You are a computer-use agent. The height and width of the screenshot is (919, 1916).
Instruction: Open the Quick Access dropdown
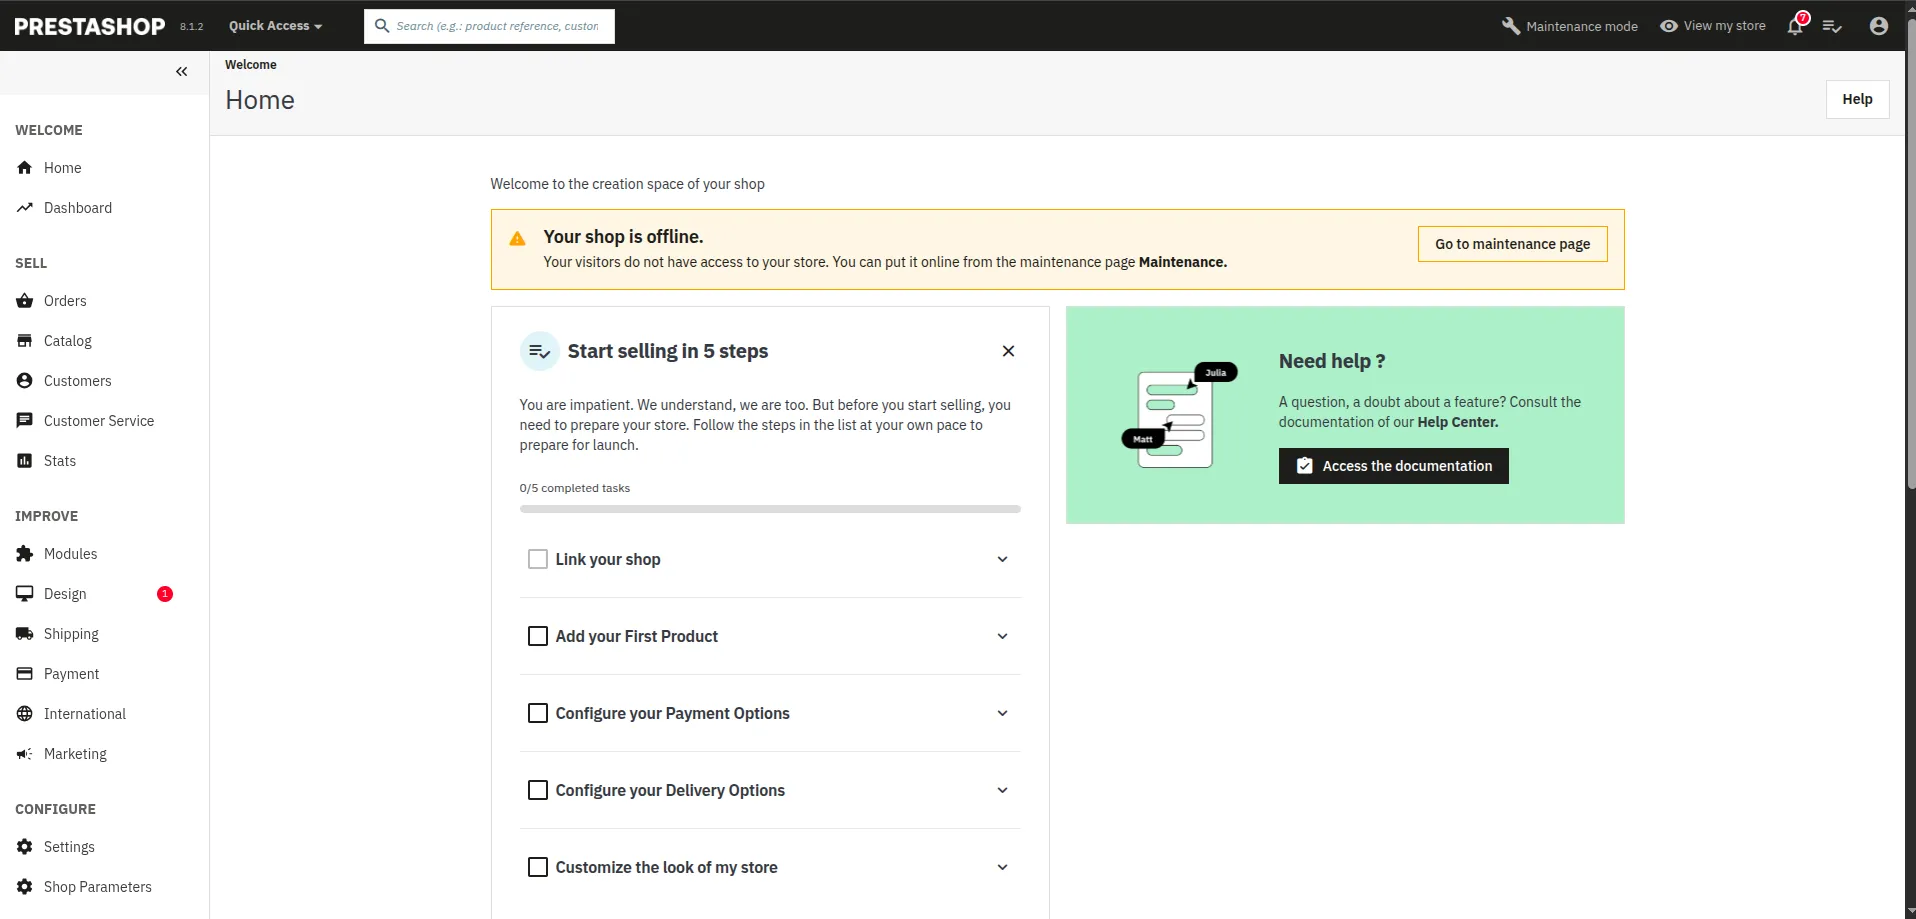(274, 26)
